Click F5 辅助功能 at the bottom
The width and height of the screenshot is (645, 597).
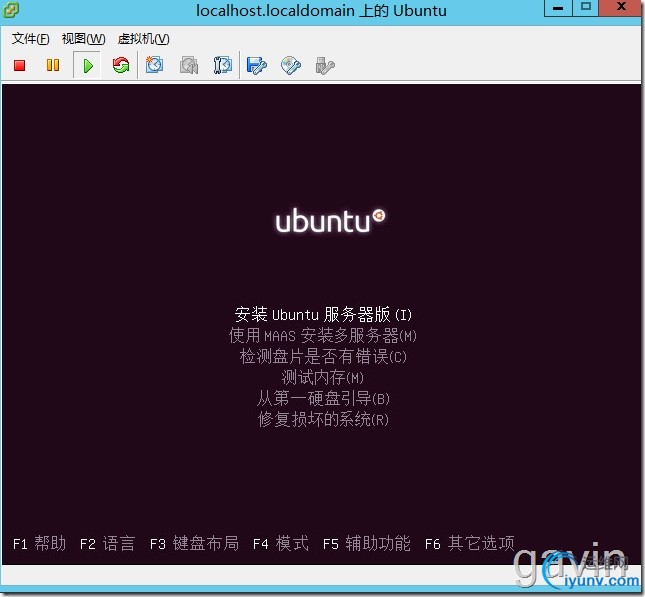click(367, 544)
